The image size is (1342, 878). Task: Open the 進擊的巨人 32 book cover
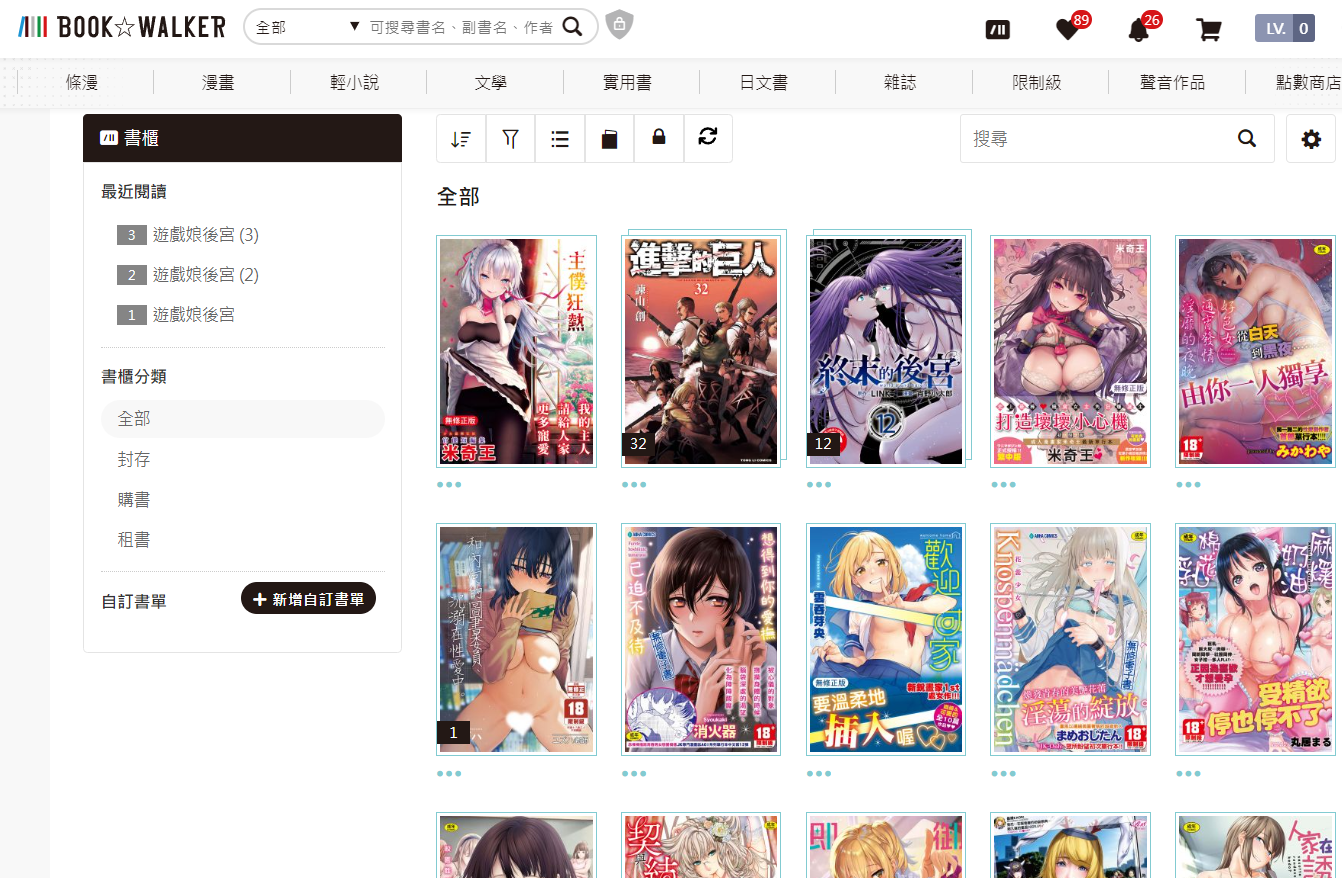click(x=701, y=350)
